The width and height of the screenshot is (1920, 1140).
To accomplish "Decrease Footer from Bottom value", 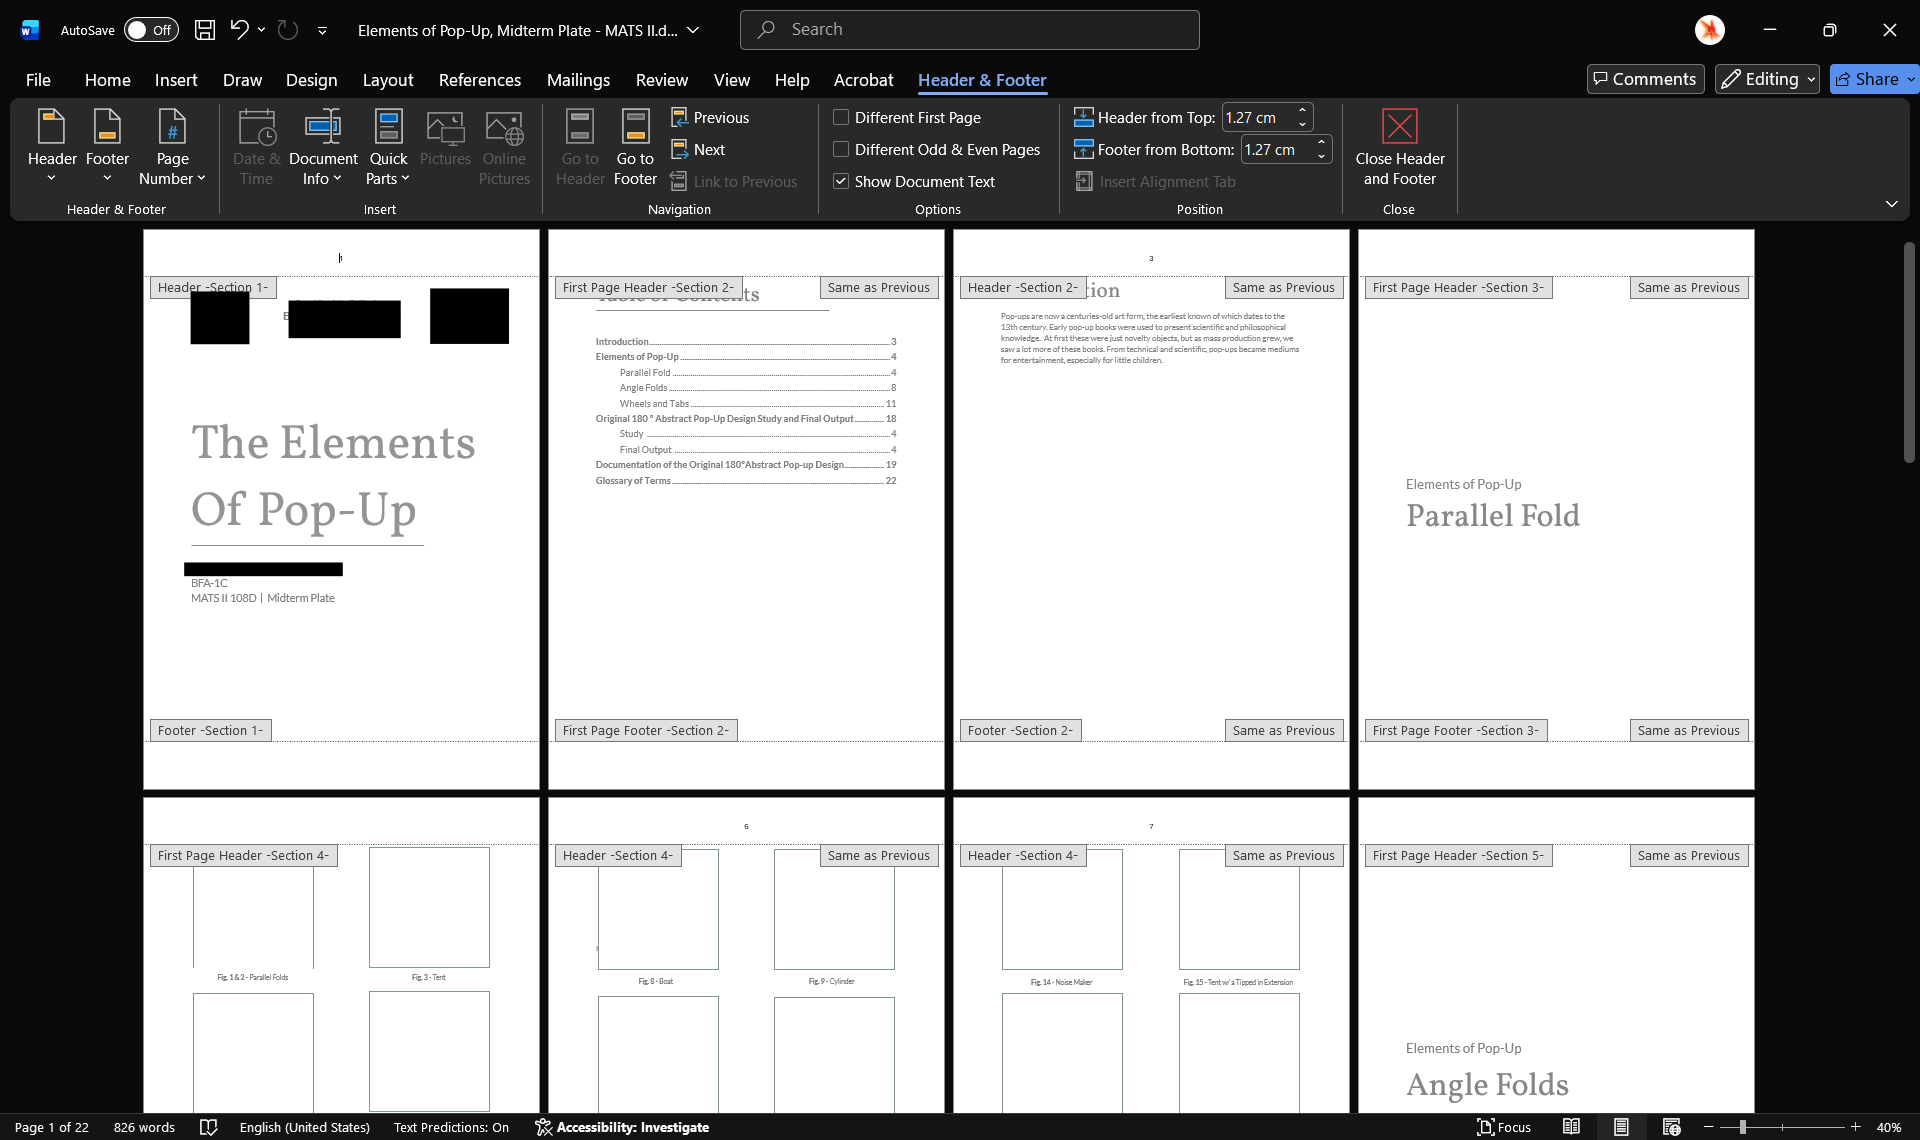I will pyautogui.click(x=1321, y=156).
